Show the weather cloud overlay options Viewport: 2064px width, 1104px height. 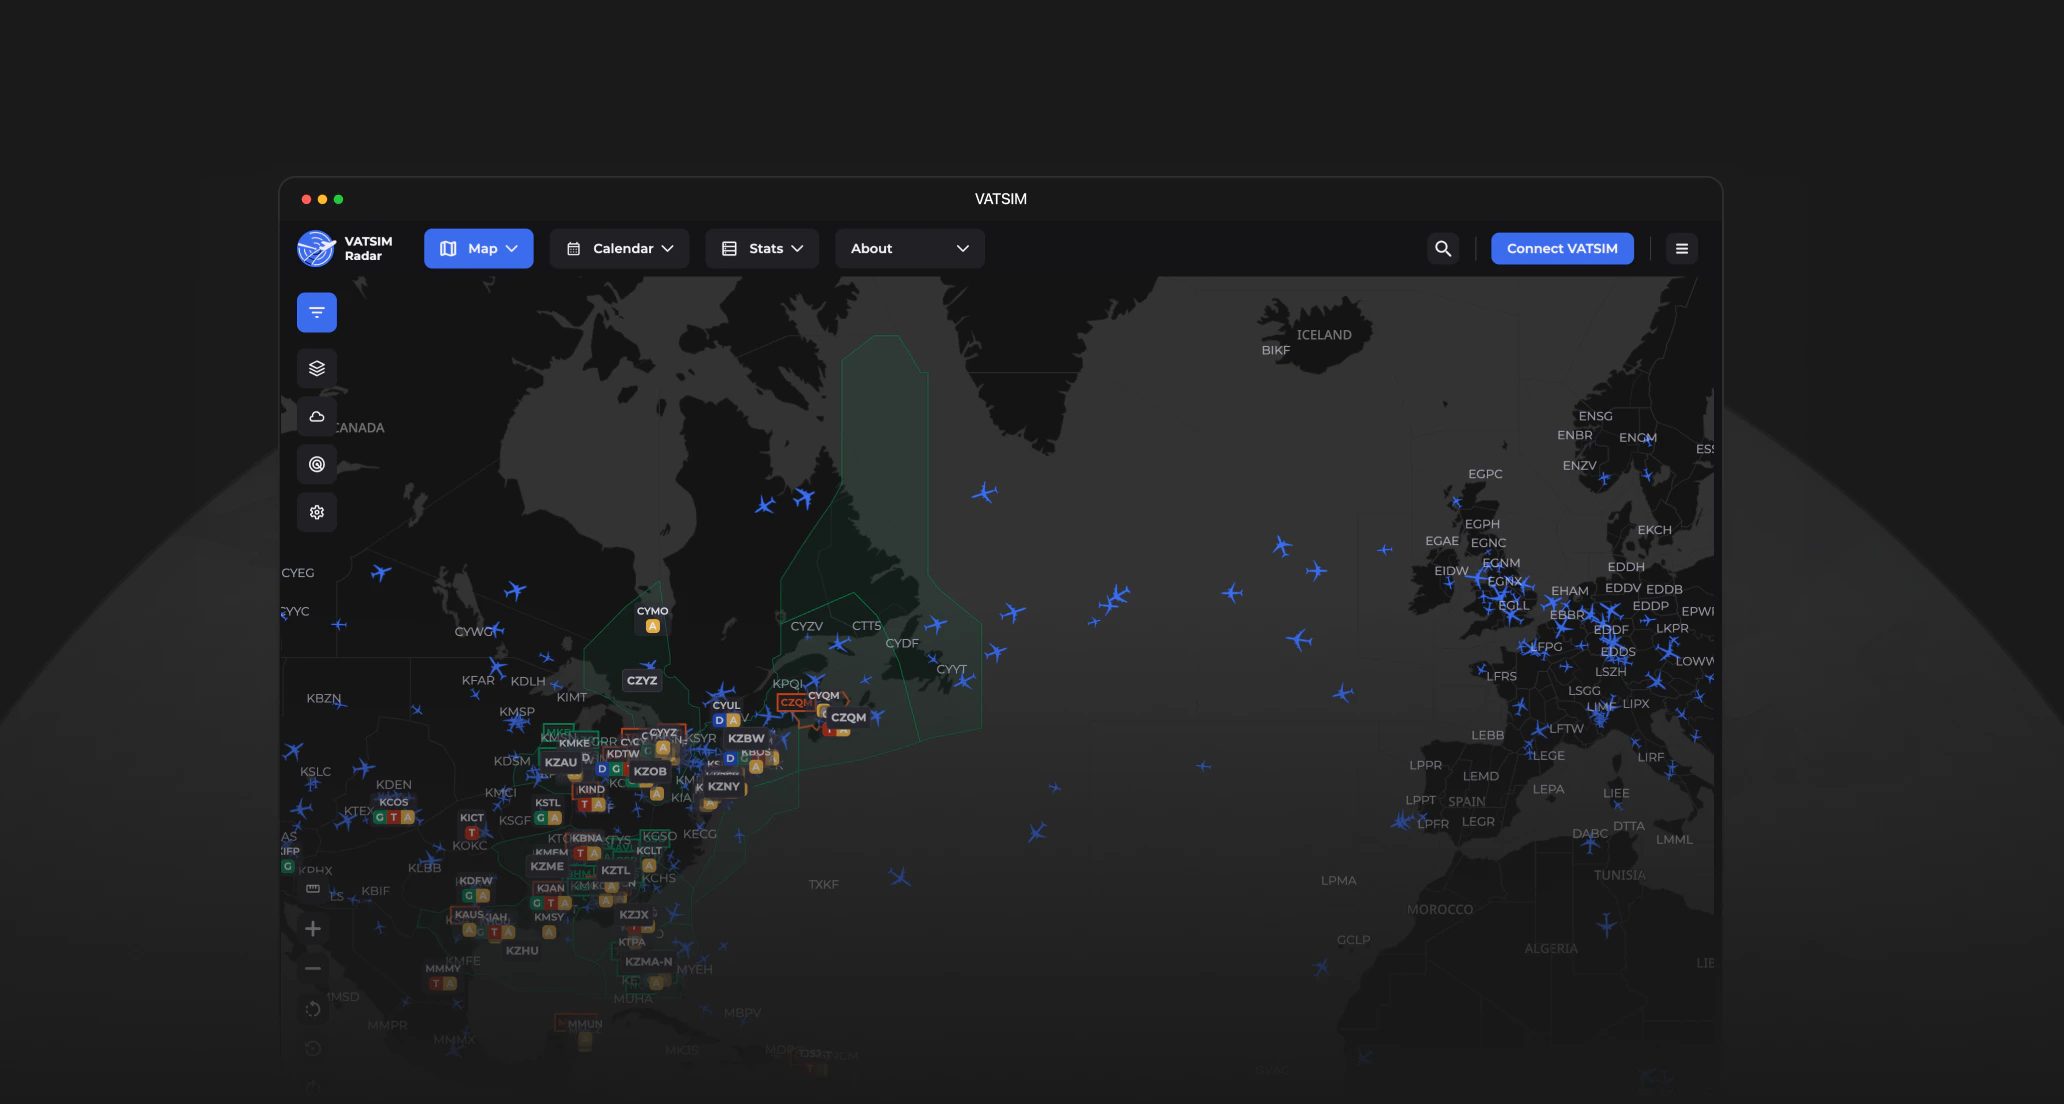click(317, 416)
